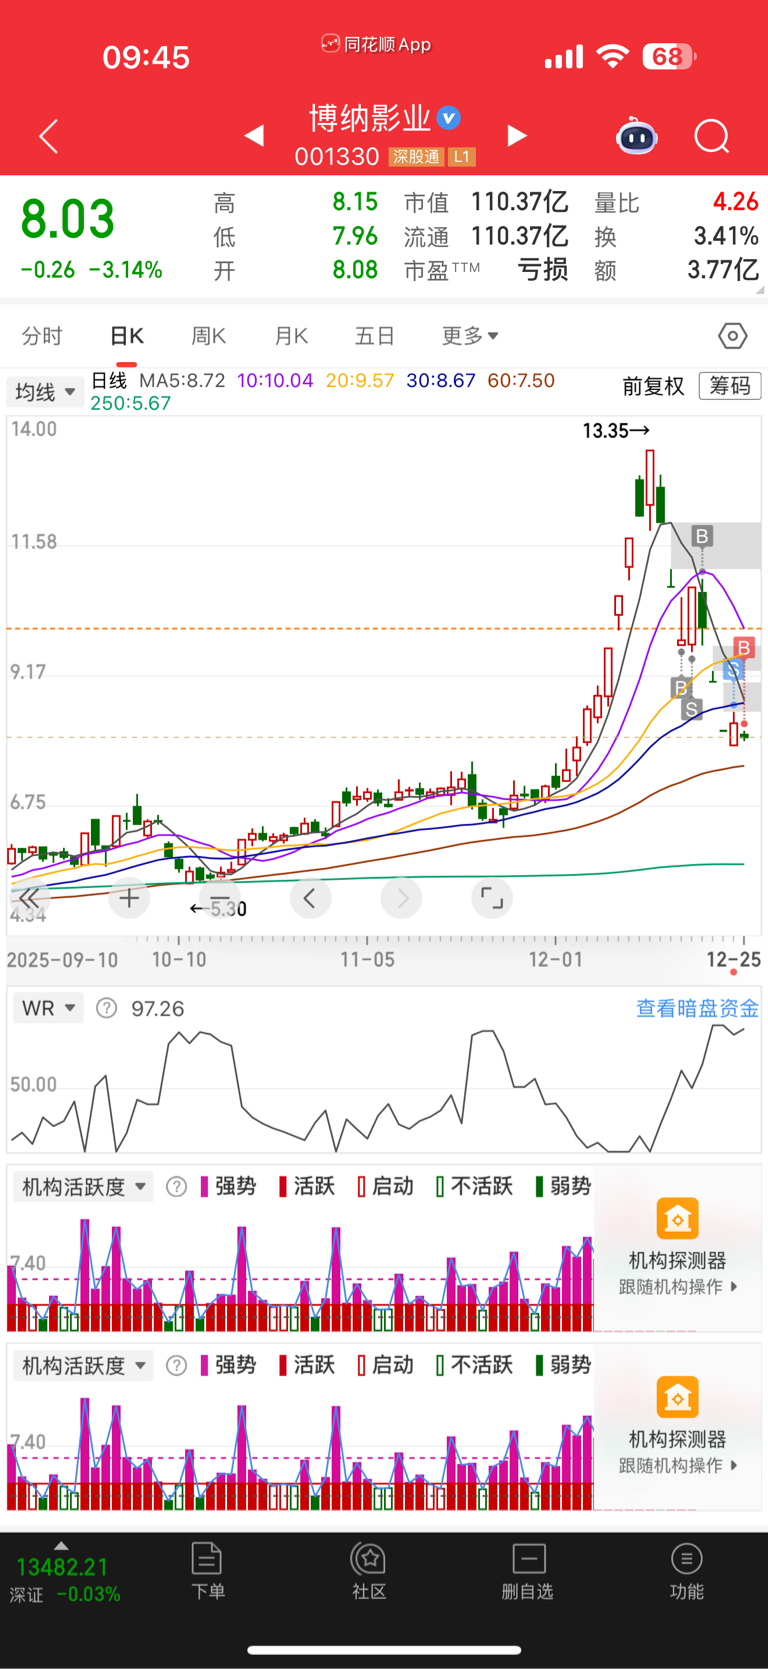Image resolution: width=768 pixels, height=1669 pixels.
Task: Tap the 量比 4.26 value
Action: tap(735, 202)
